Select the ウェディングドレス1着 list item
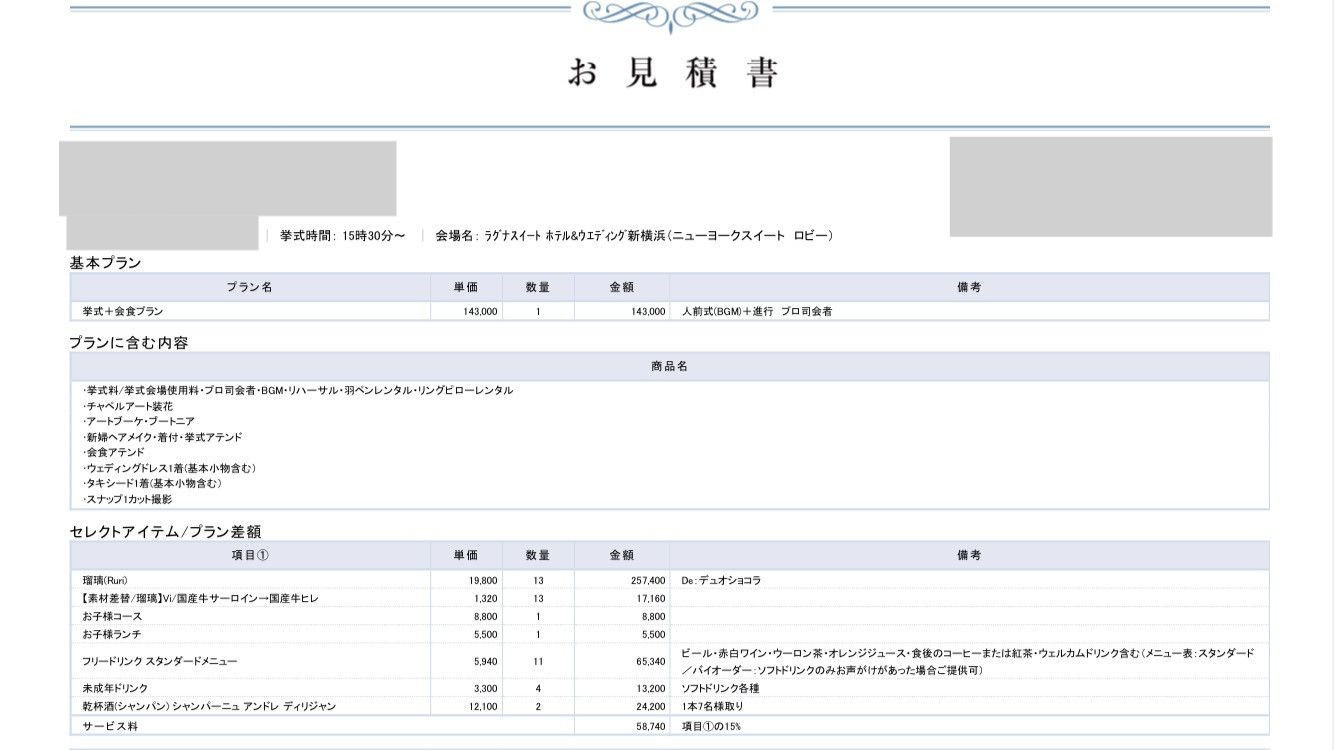1334x750 pixels. point(170,468)
